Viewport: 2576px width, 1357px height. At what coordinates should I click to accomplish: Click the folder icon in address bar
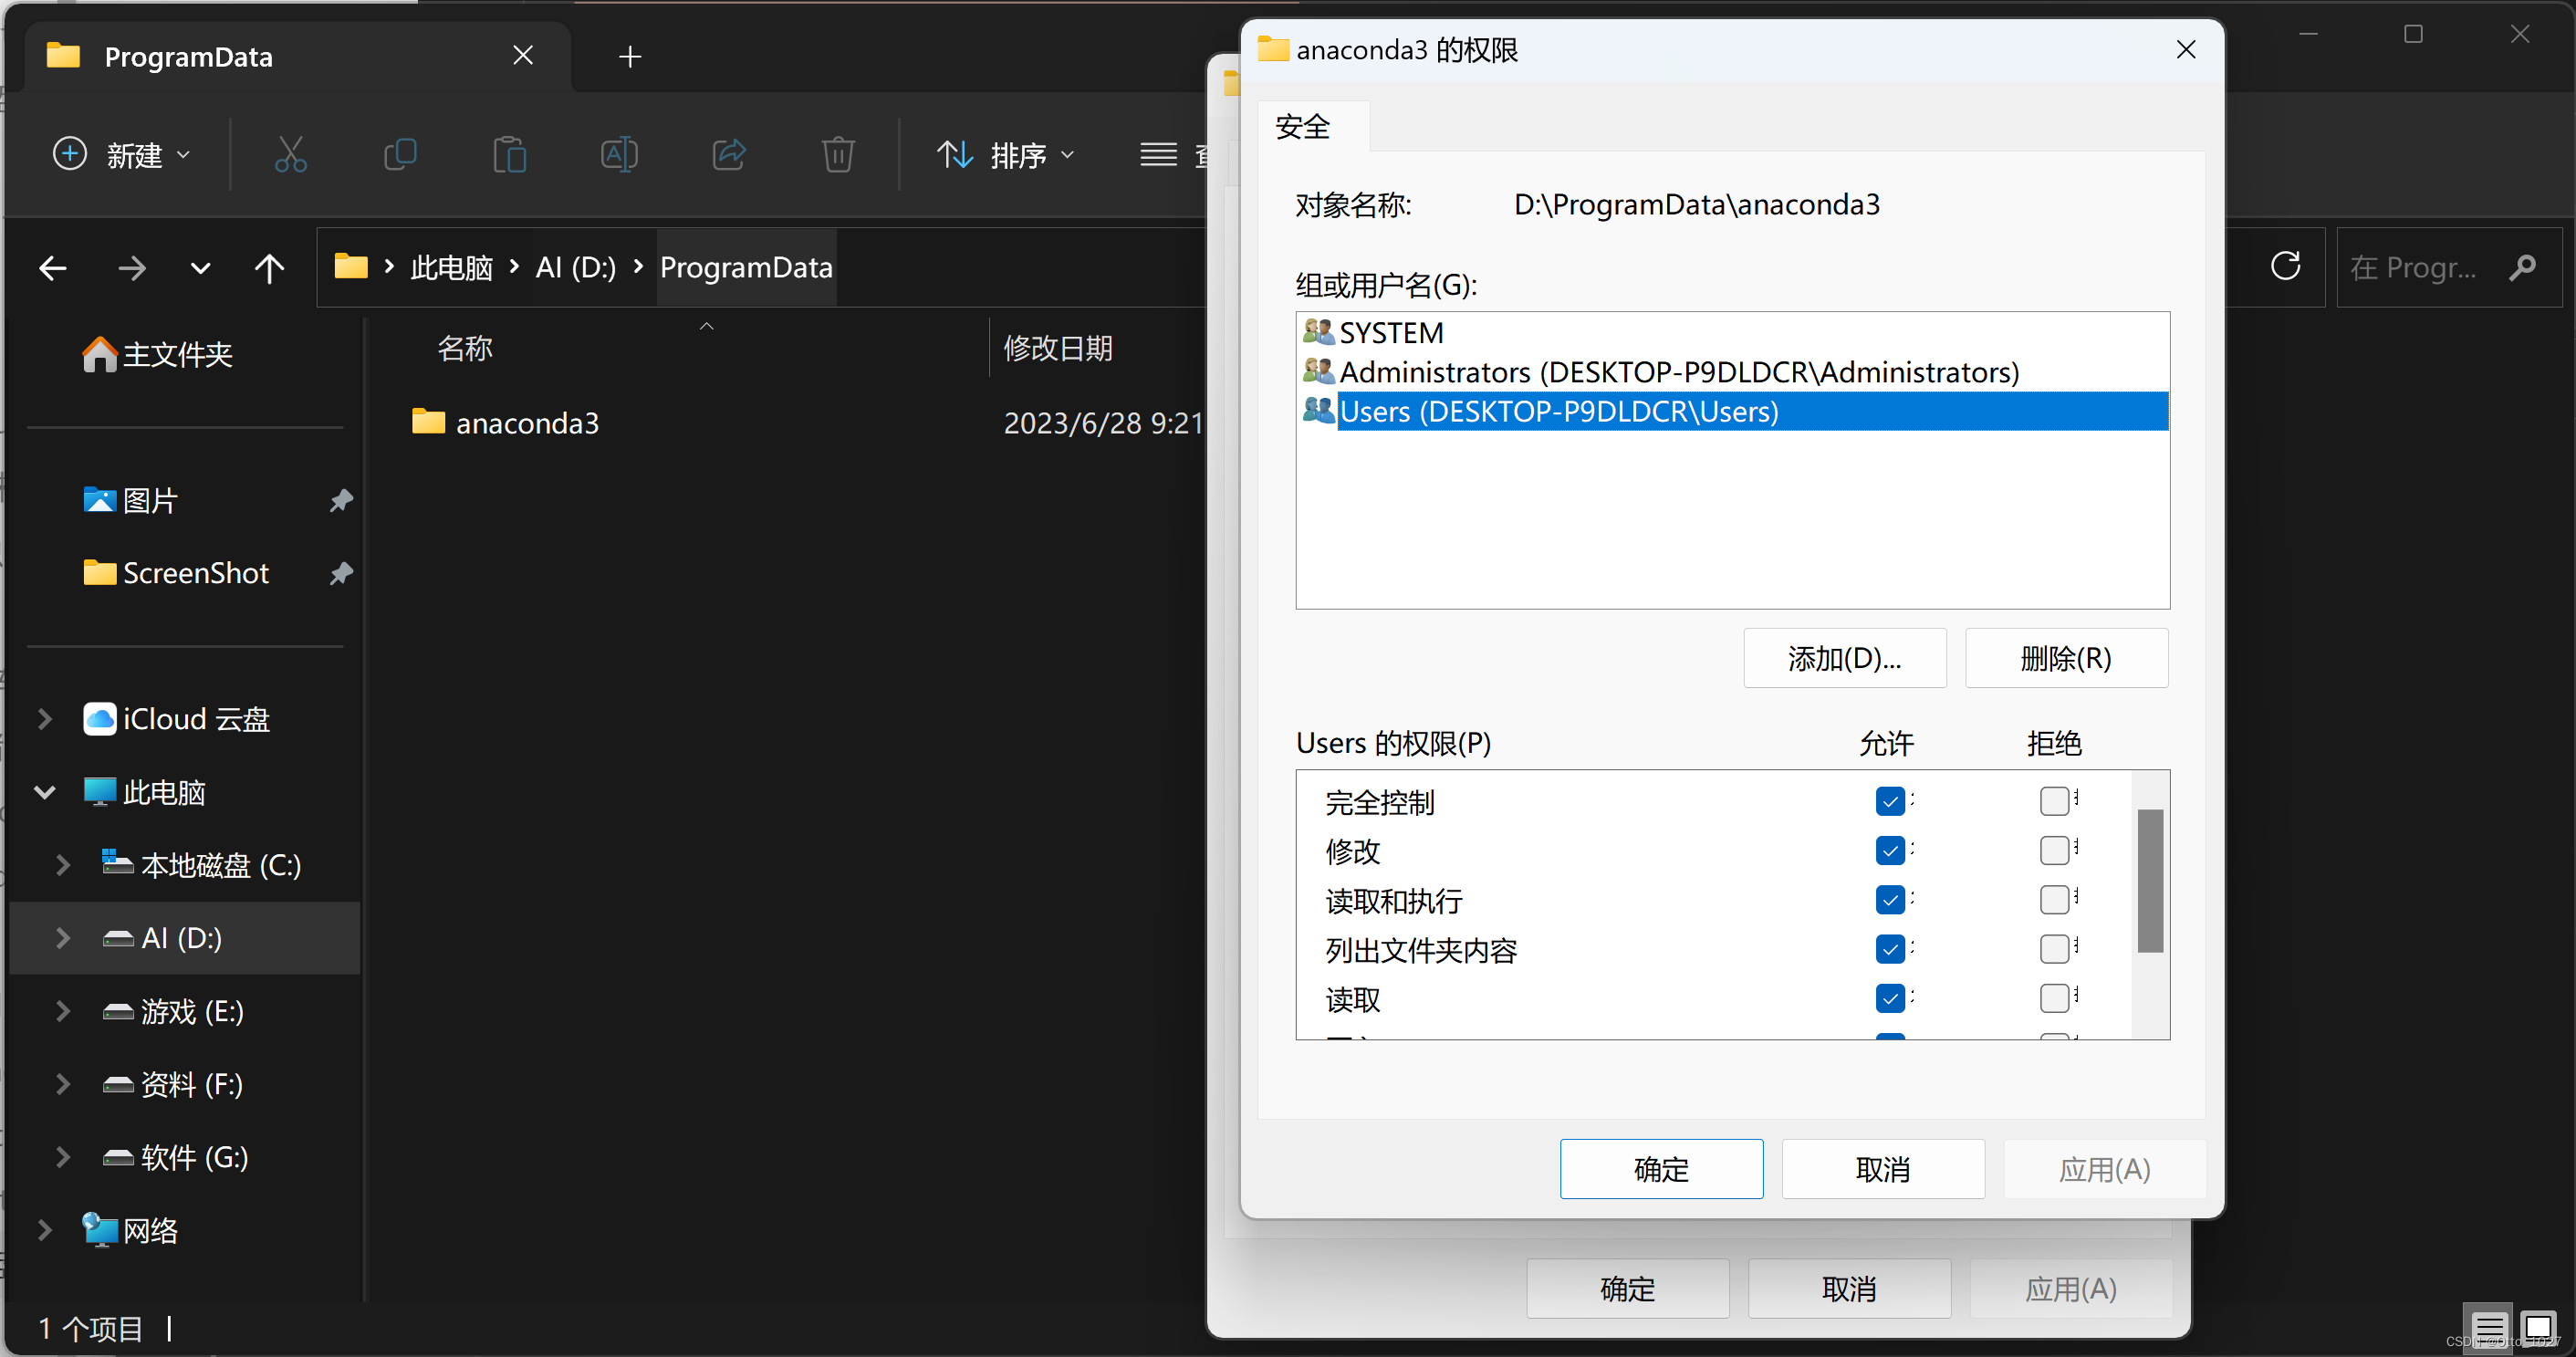(350, 267)
